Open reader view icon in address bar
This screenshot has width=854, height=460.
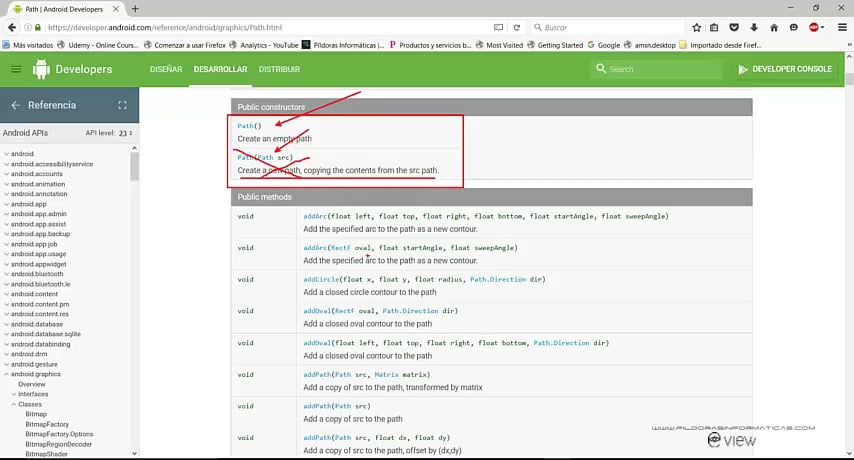pos(498,27)
